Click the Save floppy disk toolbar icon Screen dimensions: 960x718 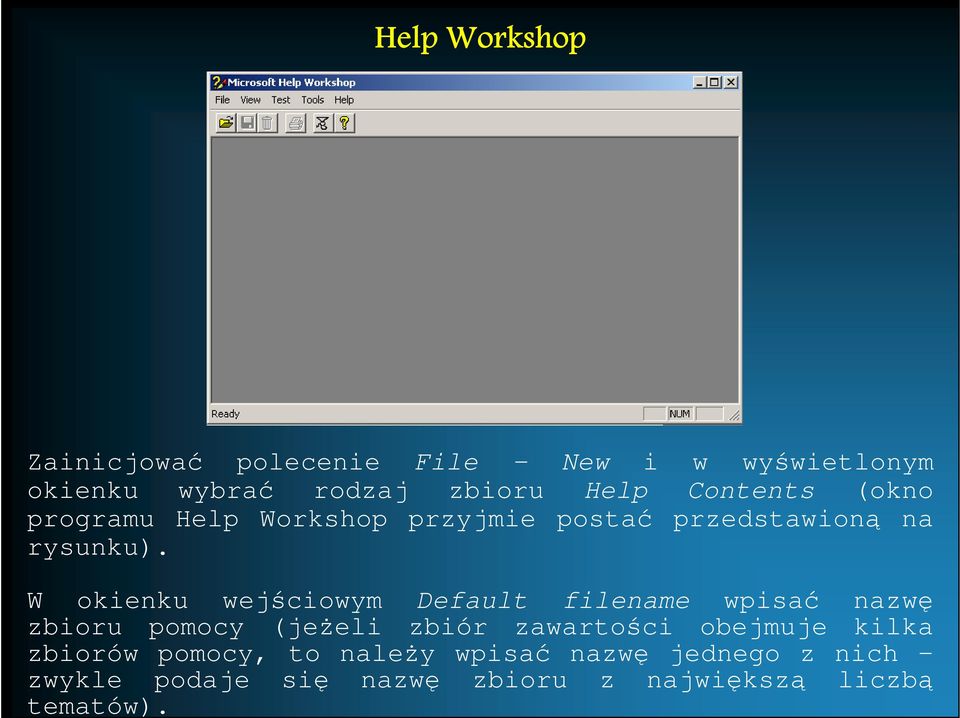[247, 123]
